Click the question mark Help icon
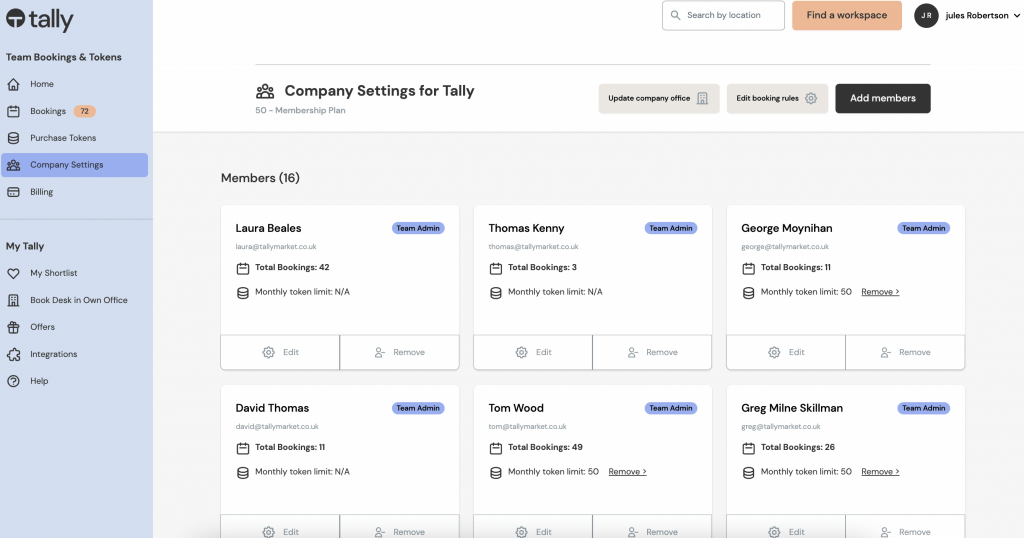Viewport: 1024px width, 538px height. [x=13, y=381]
